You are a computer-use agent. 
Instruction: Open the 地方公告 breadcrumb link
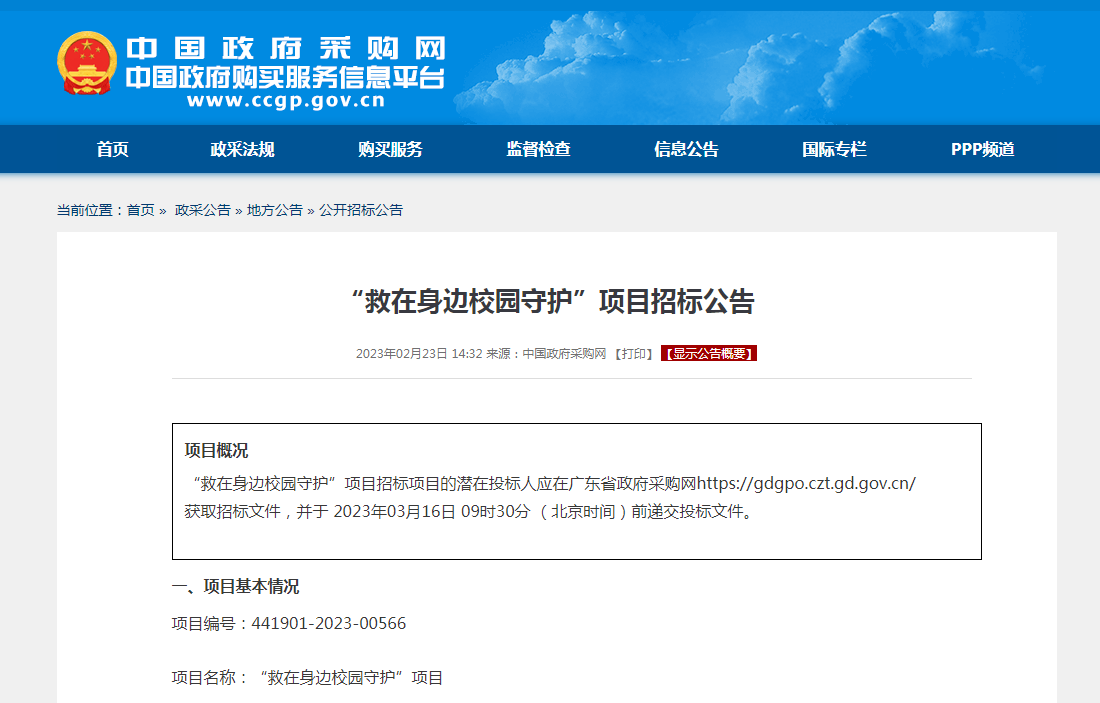(274, 210)
